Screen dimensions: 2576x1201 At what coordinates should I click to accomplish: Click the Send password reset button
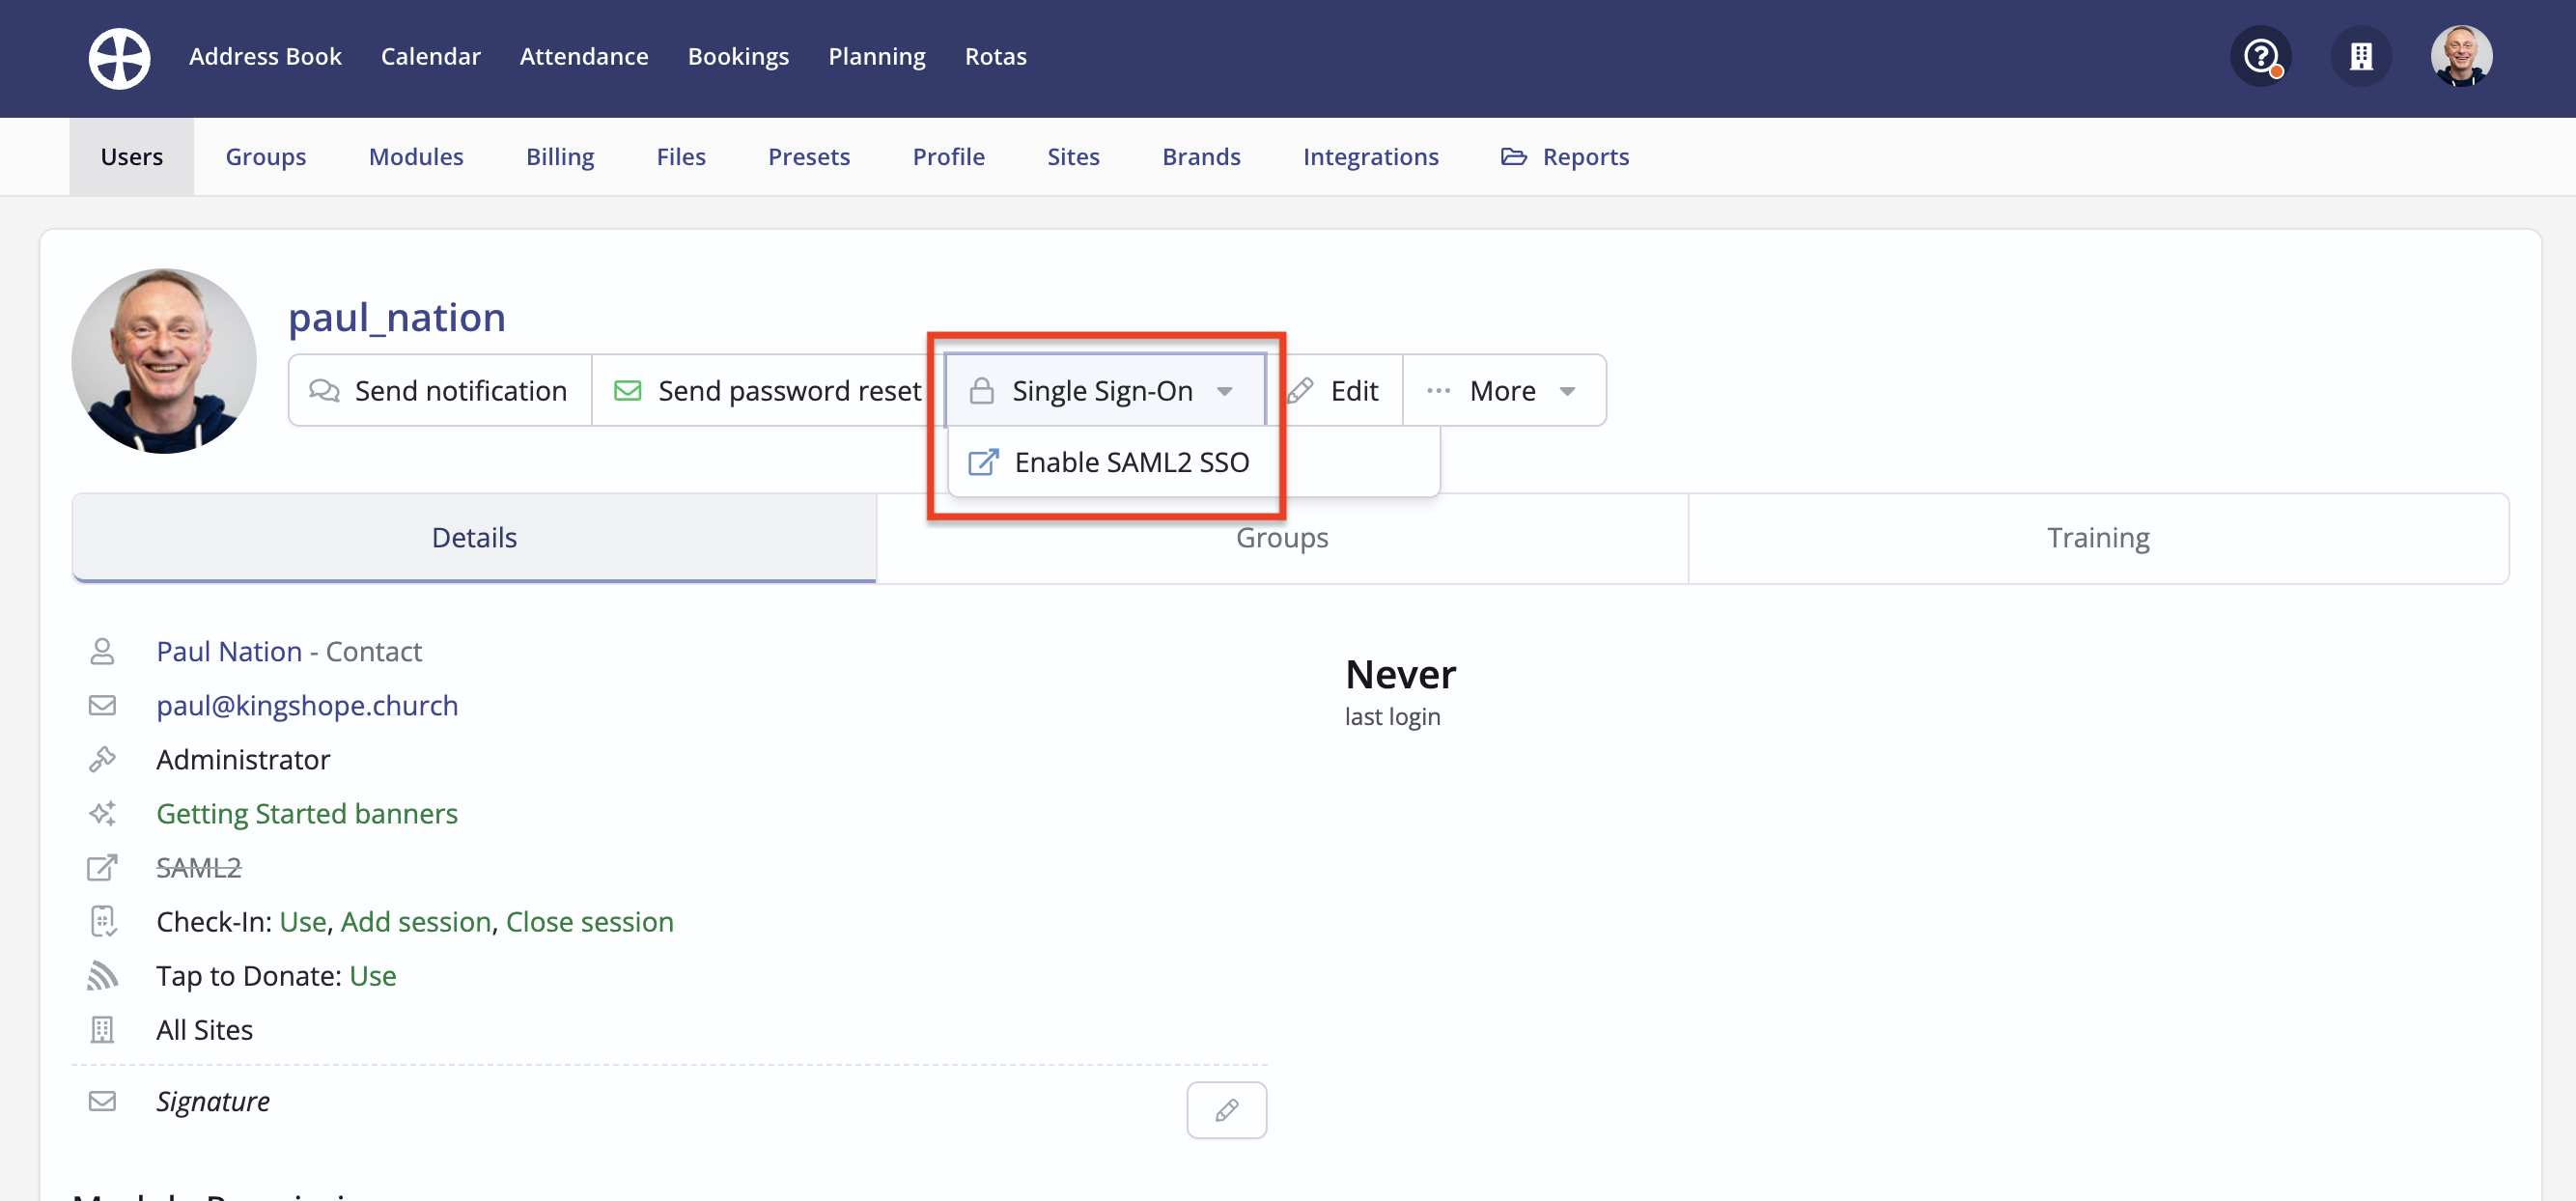pos(768,390)
